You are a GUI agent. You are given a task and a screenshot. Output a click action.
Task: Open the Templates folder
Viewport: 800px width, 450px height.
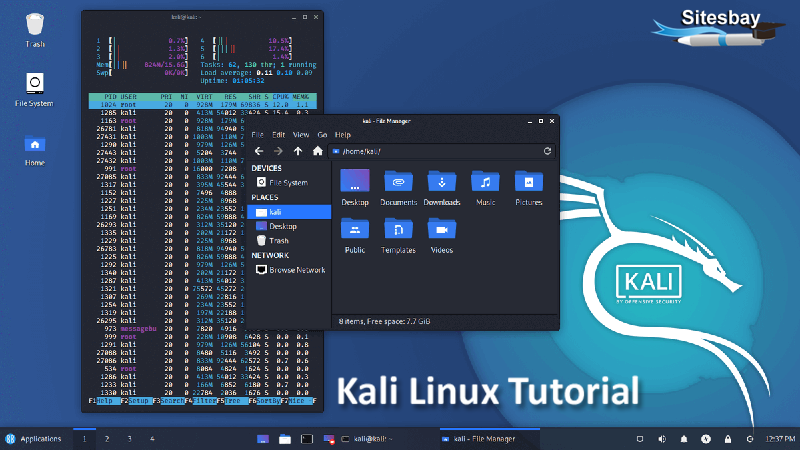click(398, 235)
